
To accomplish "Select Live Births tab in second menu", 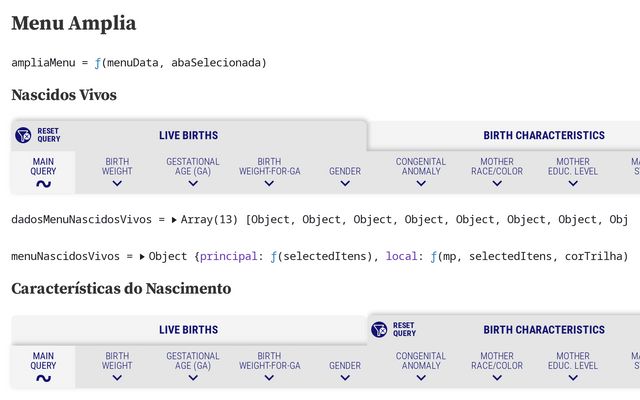I will [x=189, y=329].
